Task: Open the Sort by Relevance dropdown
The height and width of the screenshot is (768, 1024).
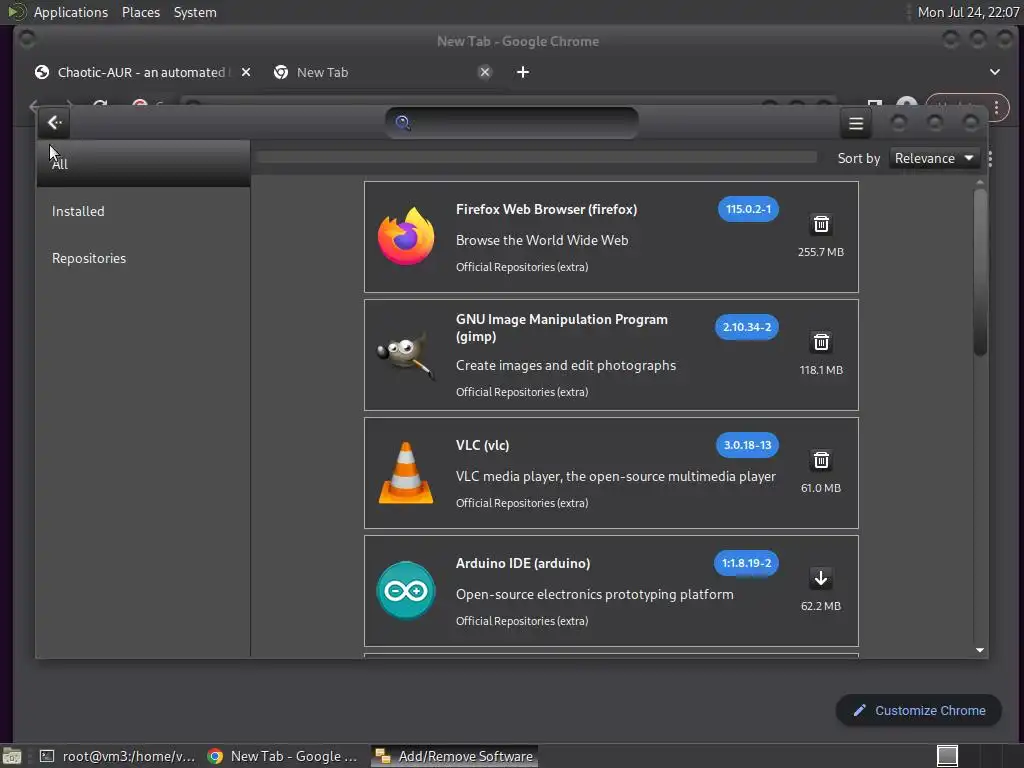Action: [x=934, y=158]
